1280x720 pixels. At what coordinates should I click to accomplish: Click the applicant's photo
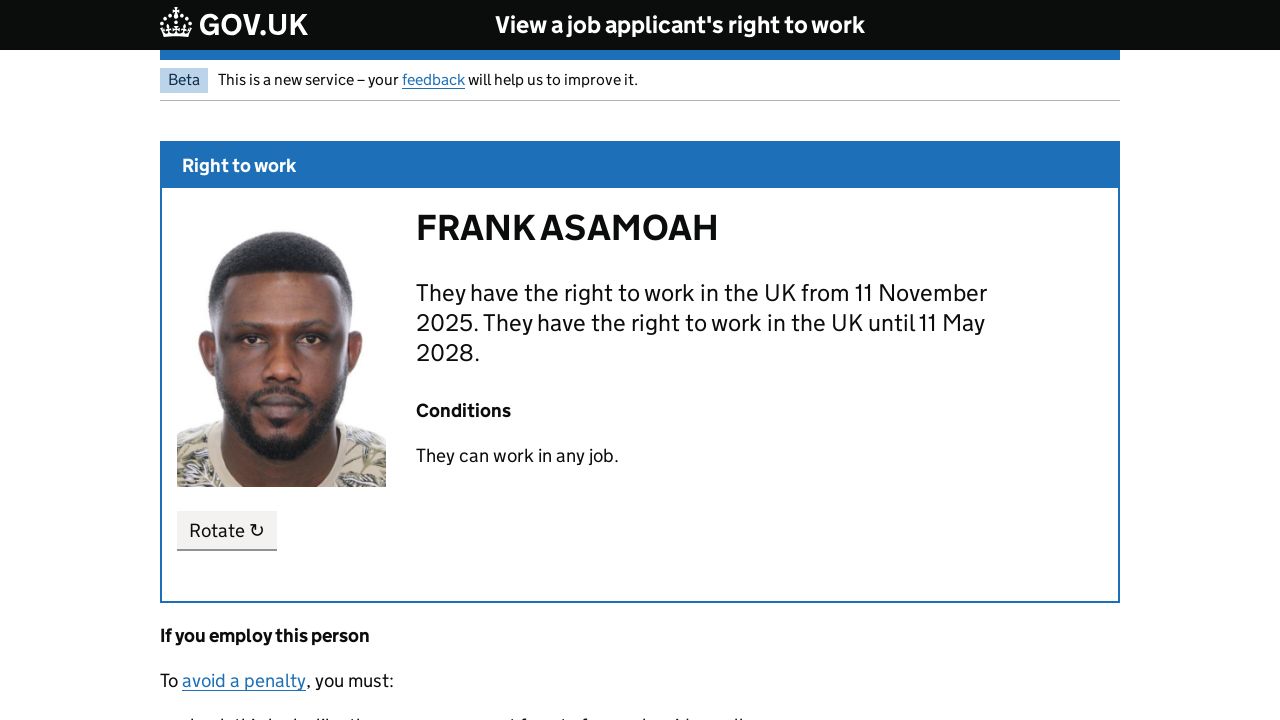coord(281,358)
